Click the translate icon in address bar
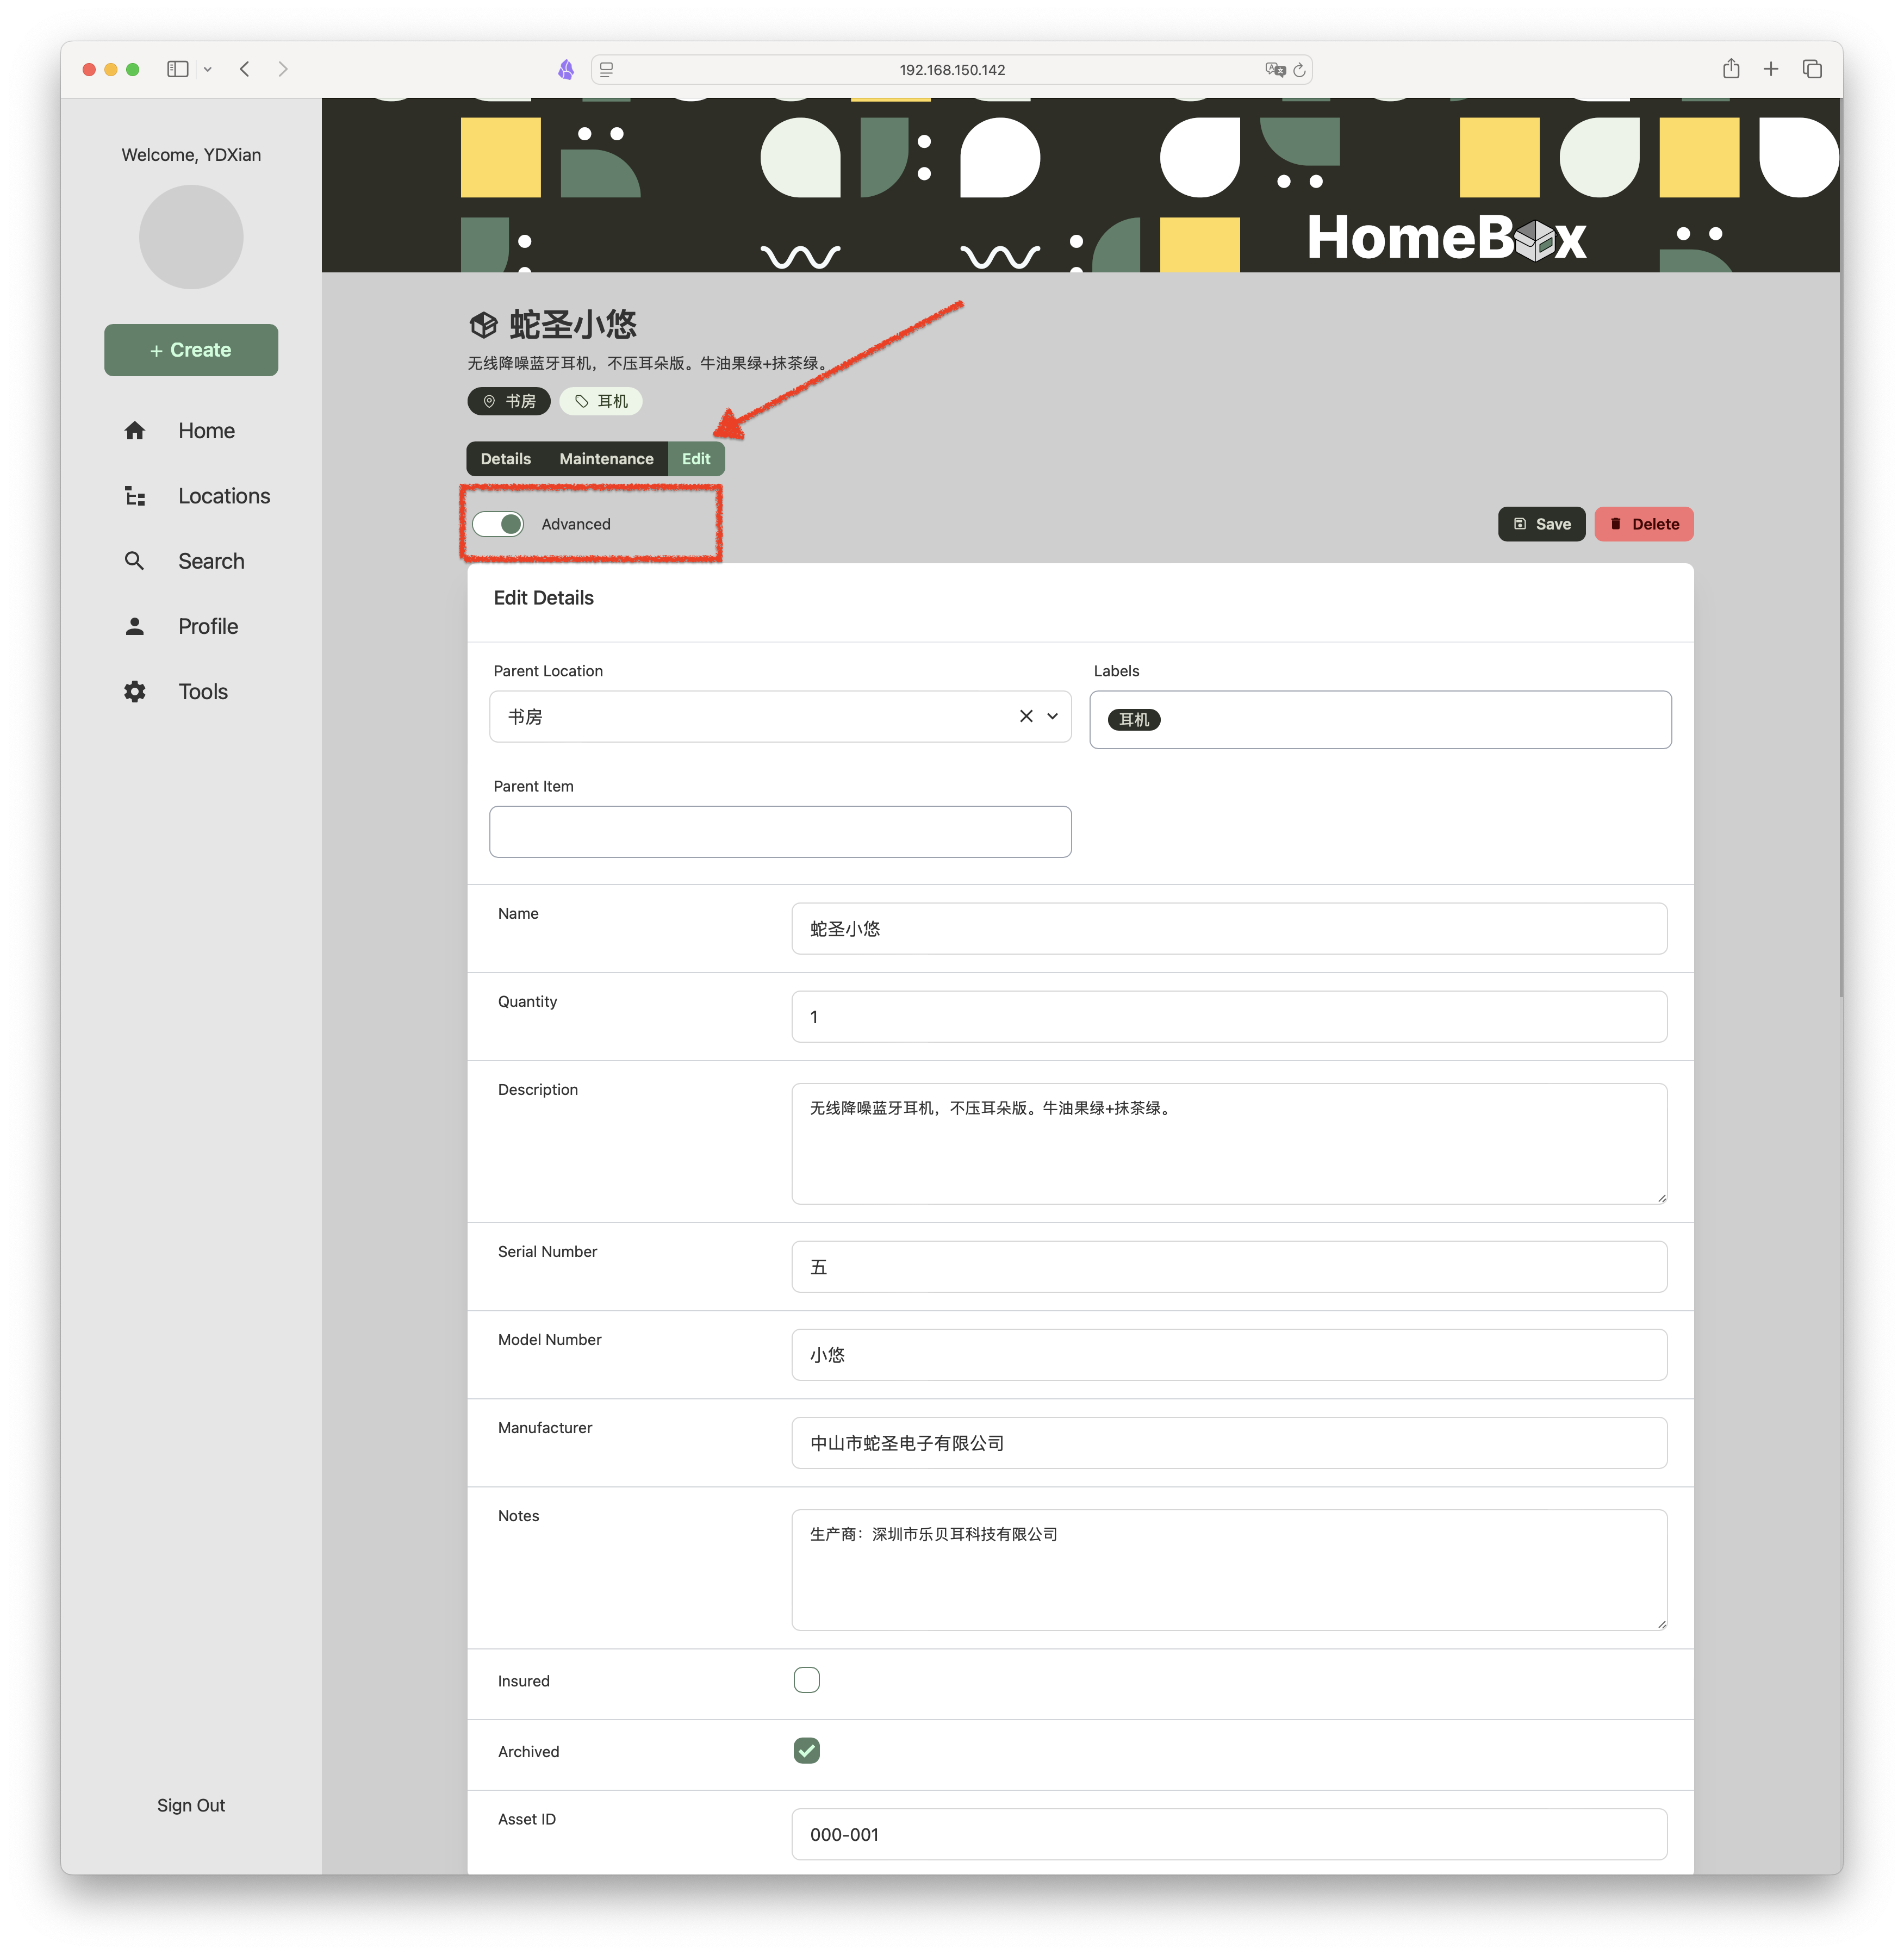 click(x=1274, y=70)
